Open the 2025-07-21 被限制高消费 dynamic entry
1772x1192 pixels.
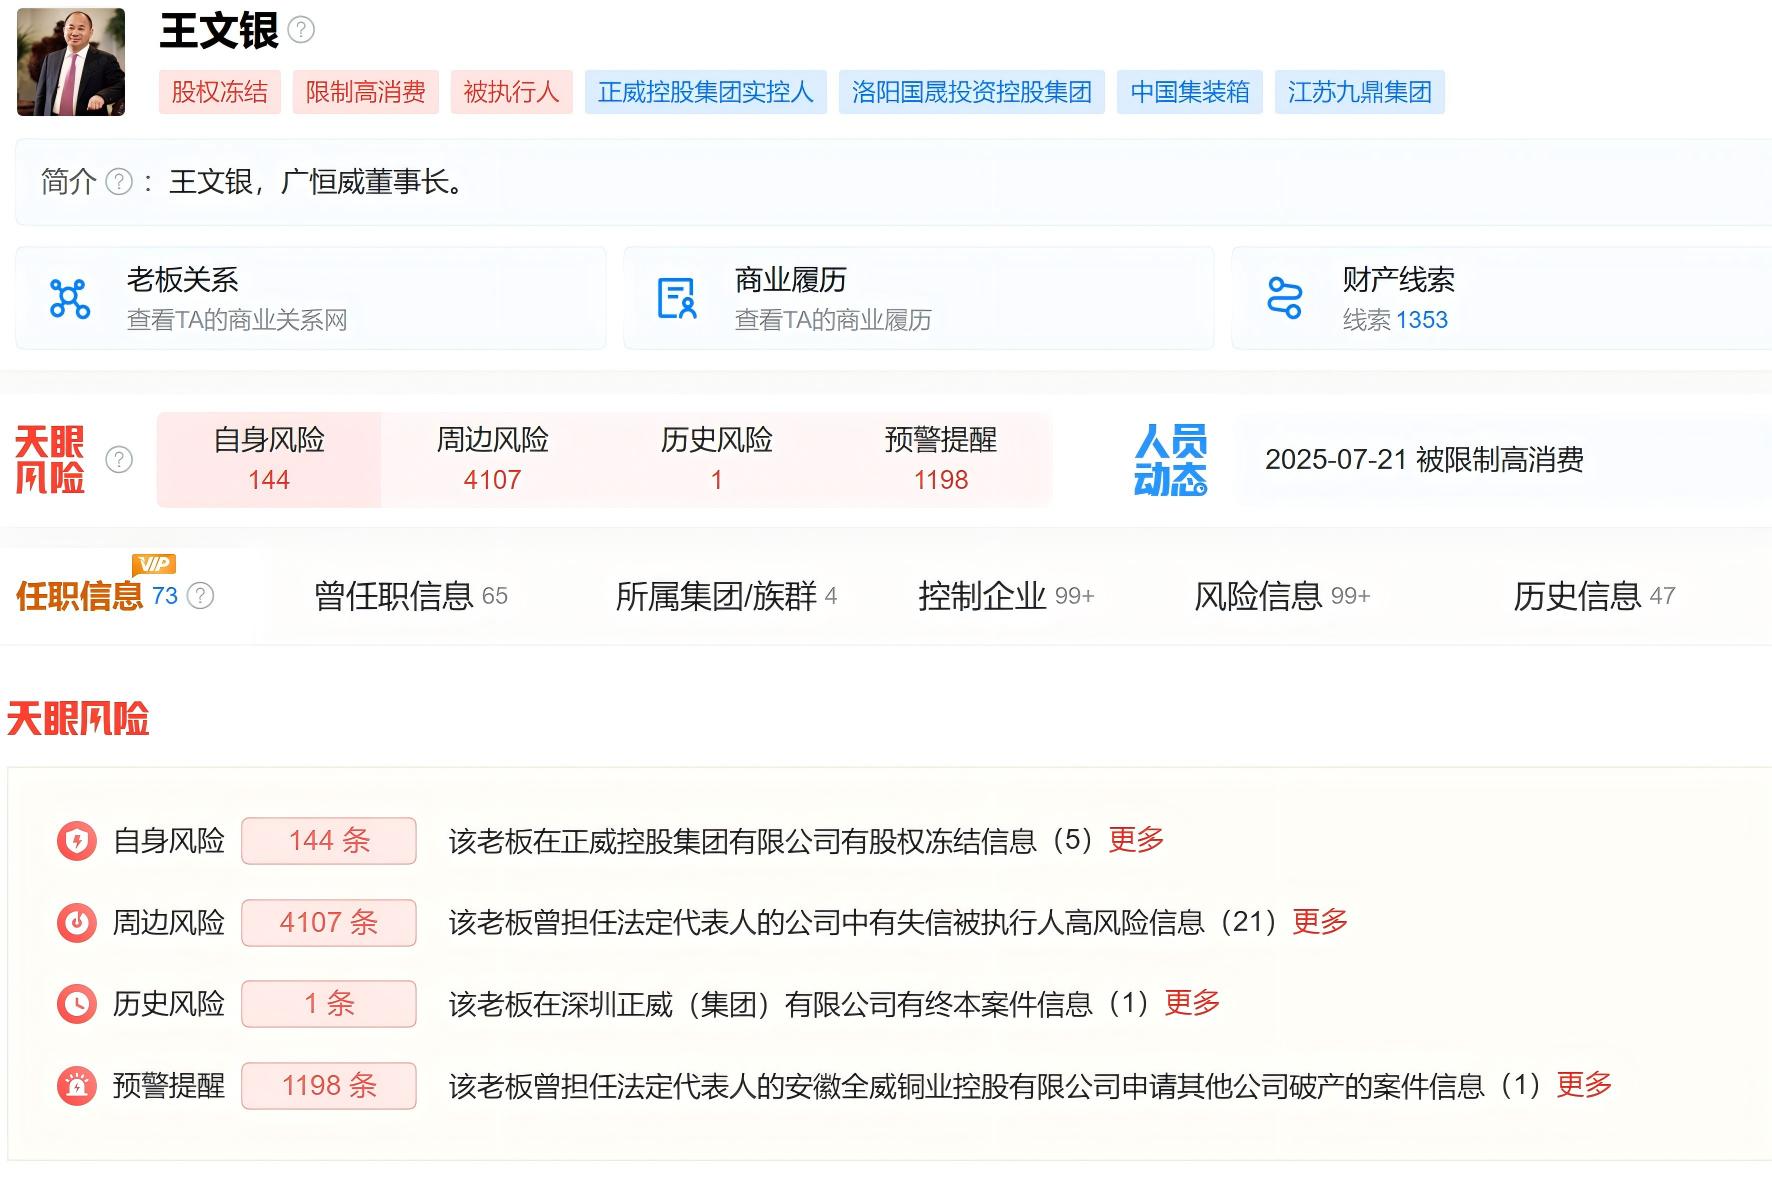(1424, 460)
